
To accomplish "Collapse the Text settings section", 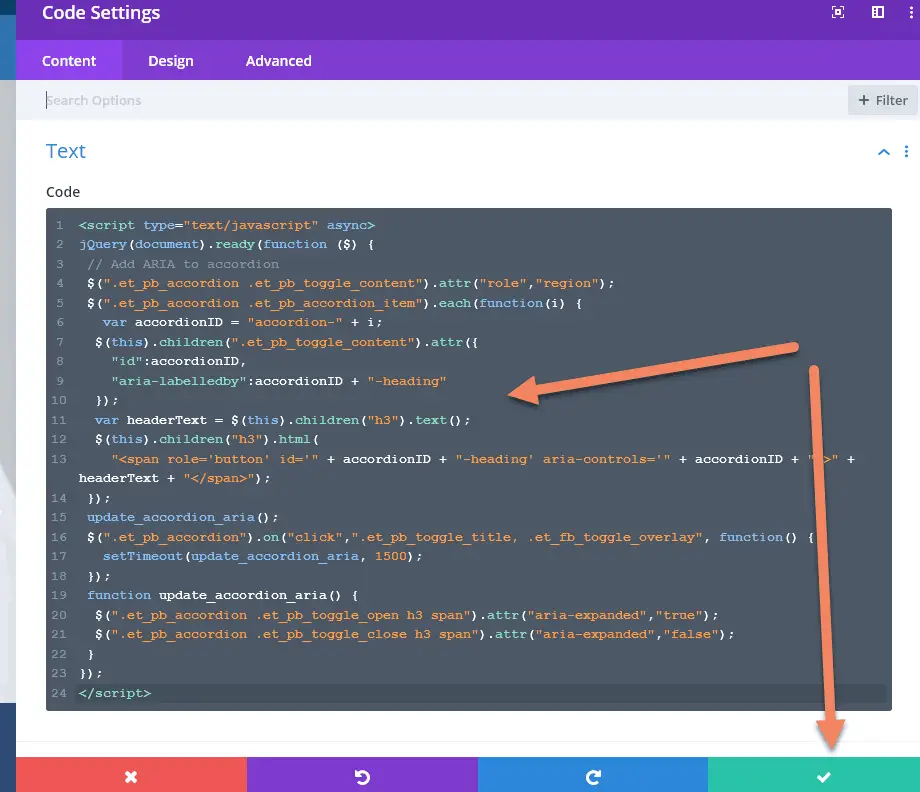I will point(883,151).
